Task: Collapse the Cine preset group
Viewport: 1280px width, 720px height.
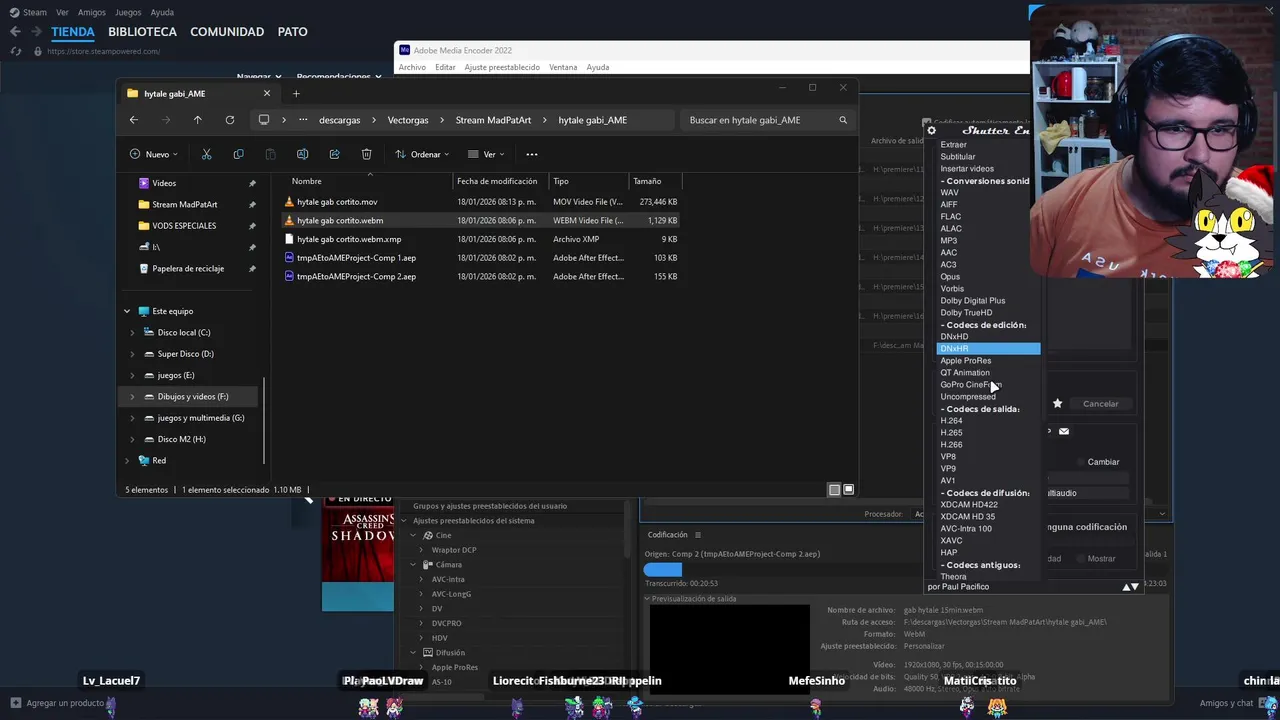Action: tap(413, 535)
